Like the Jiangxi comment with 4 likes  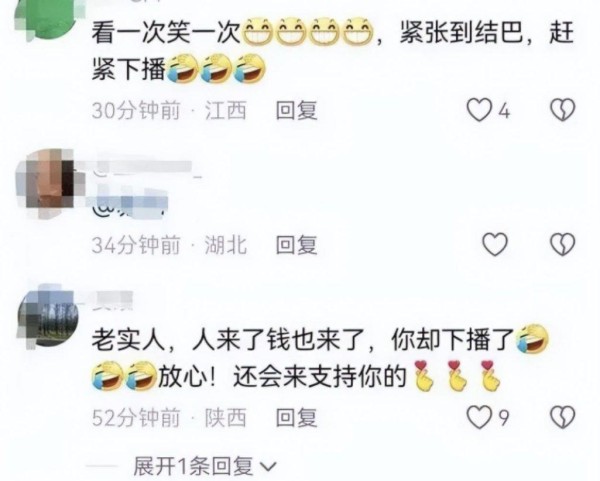[x=479, y=110]
